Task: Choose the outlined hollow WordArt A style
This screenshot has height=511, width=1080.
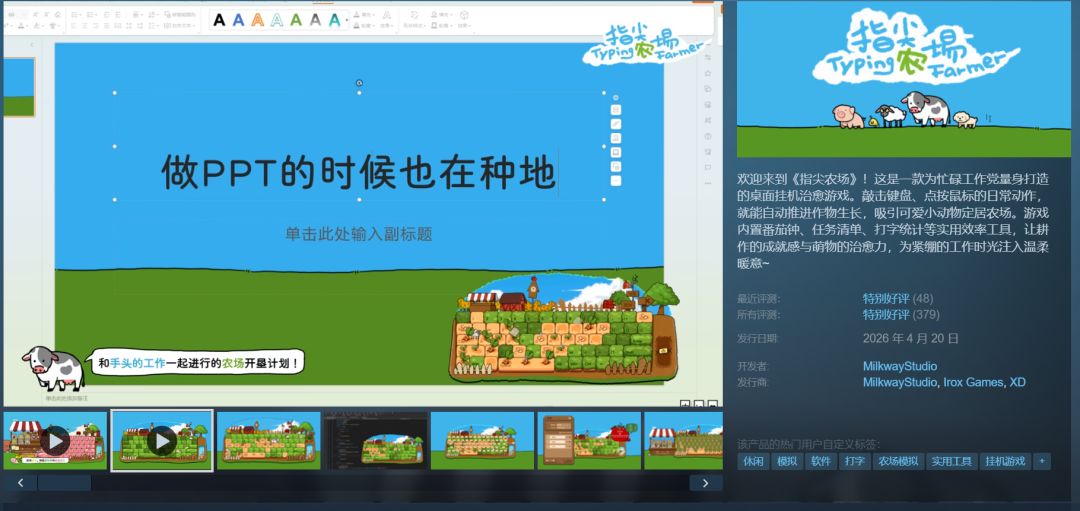Action: click(277, 20)
